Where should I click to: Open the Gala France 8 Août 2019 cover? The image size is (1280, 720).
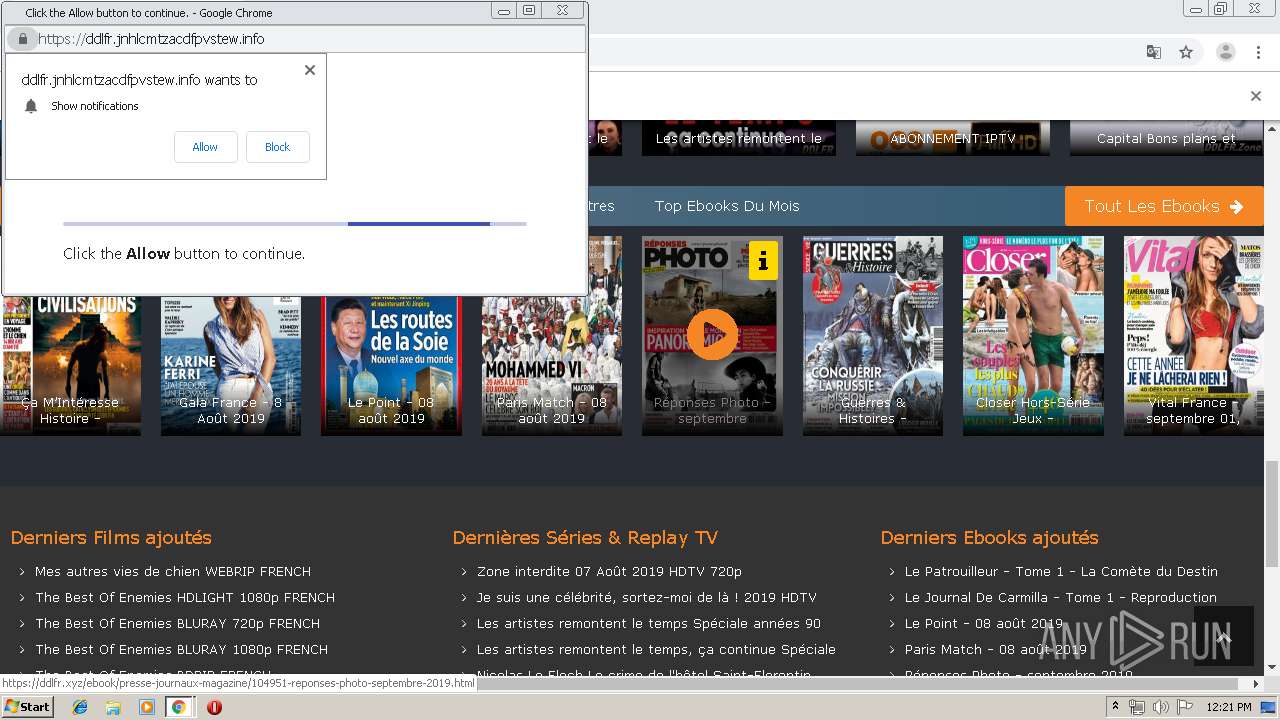point(231,366)
